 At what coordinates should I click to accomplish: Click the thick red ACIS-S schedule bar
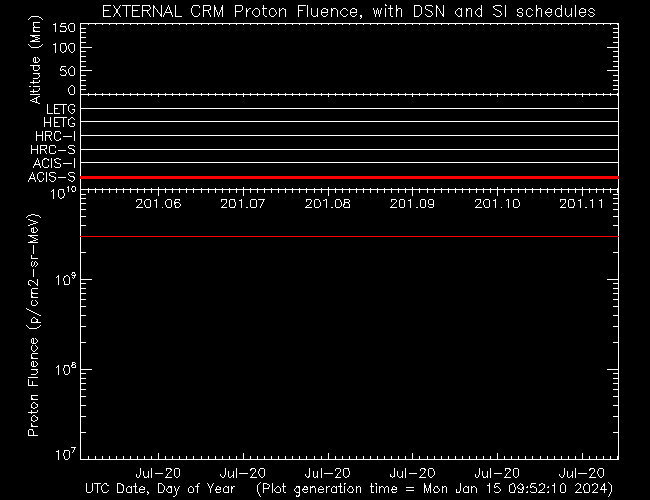[349, 177]
